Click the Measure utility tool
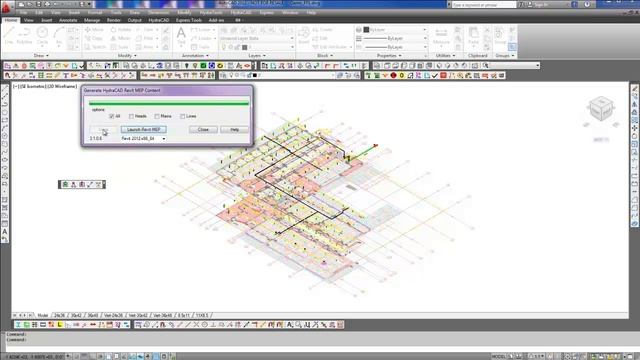640x360 pixels. (441, 37)
